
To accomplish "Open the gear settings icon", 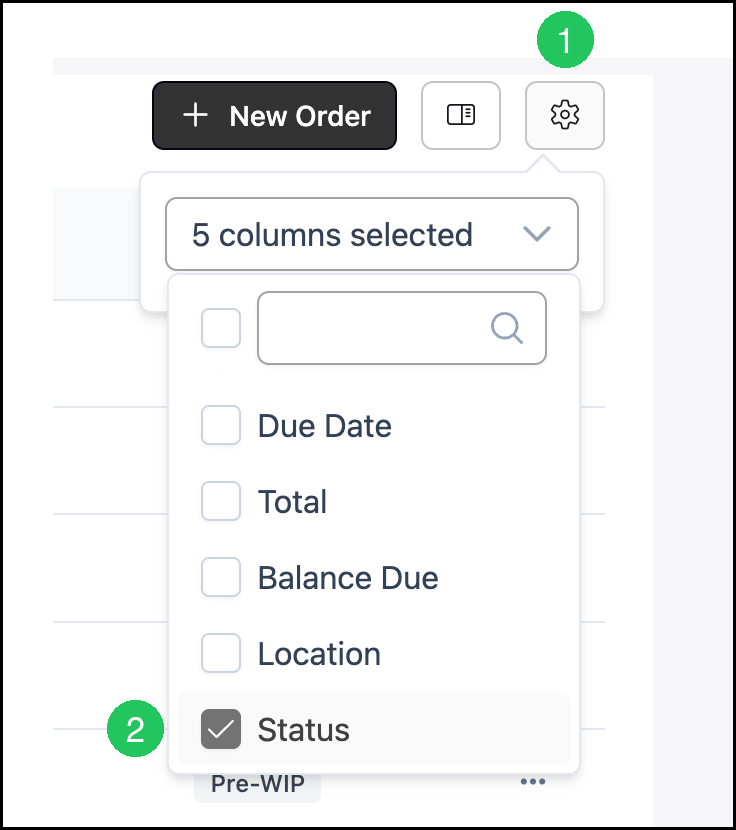I will click(x=564, y=115).
